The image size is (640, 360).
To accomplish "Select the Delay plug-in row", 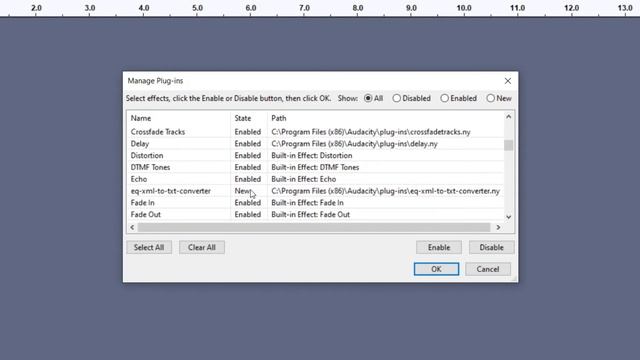I will [316, 144].
